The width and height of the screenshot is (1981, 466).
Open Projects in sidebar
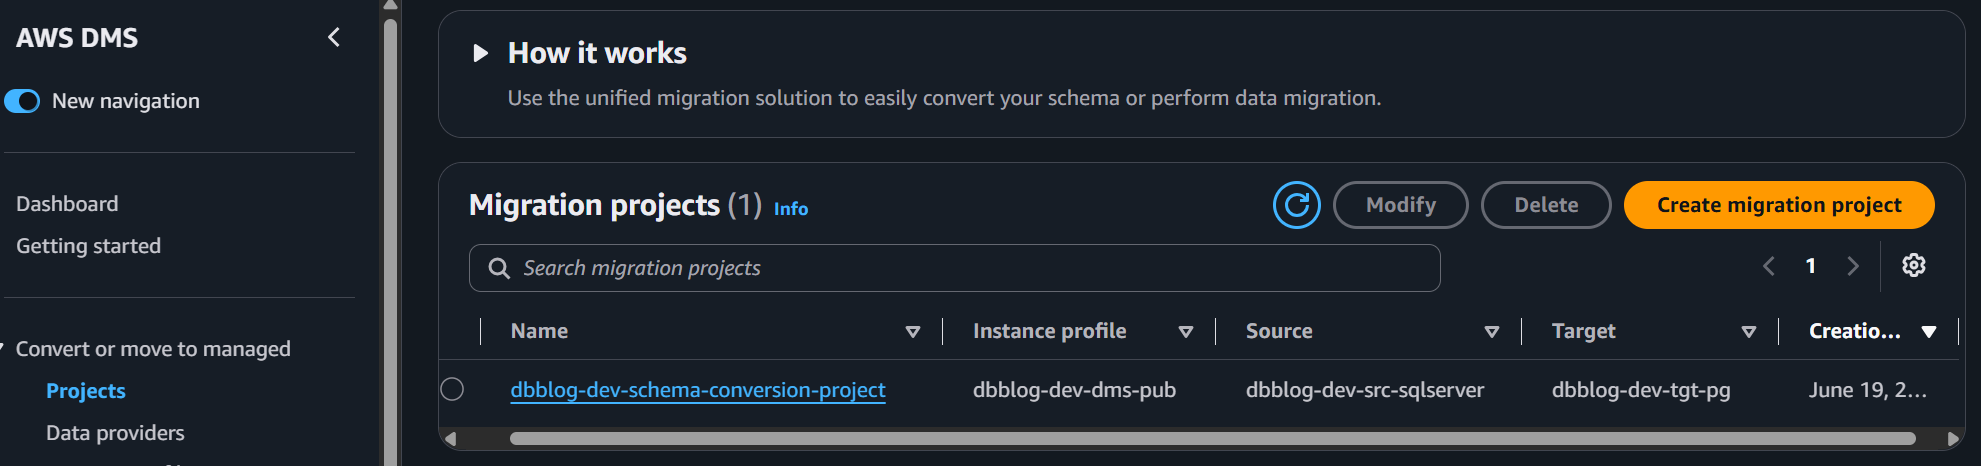(x=86, y=391)
